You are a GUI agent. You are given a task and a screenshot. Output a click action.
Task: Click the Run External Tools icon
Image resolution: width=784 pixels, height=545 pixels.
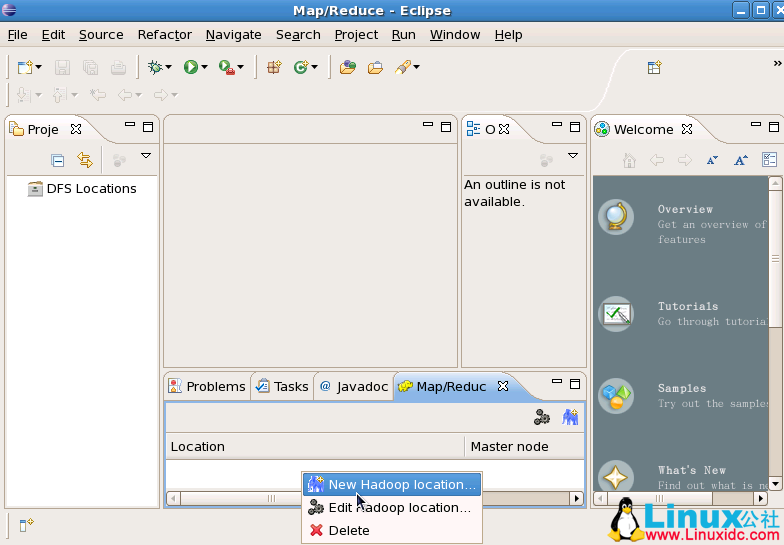point(226,67)
